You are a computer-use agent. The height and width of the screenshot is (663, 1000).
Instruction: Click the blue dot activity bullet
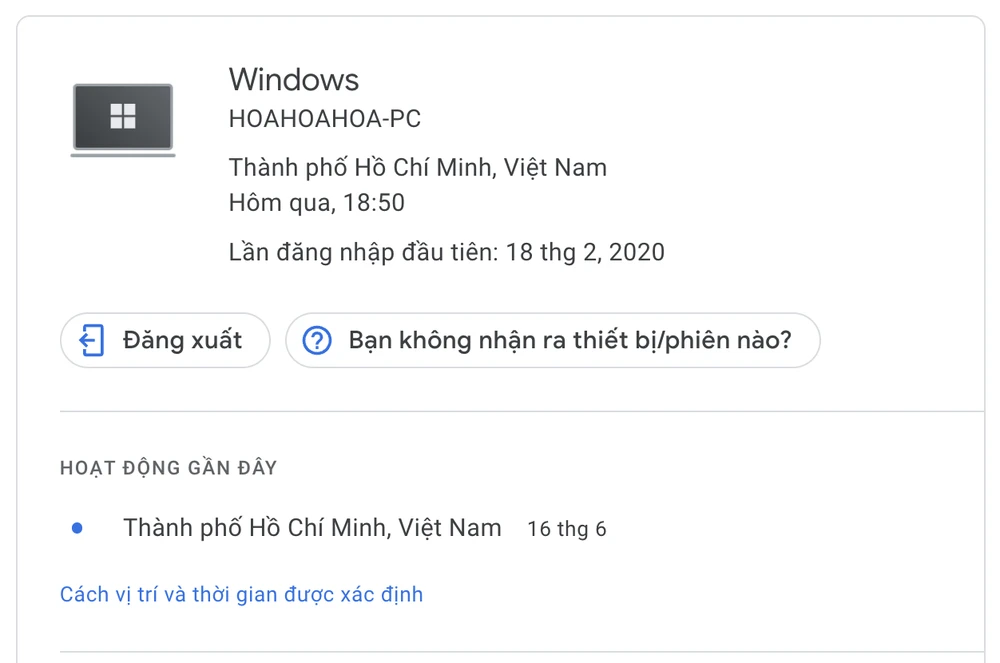pos(77,528)
